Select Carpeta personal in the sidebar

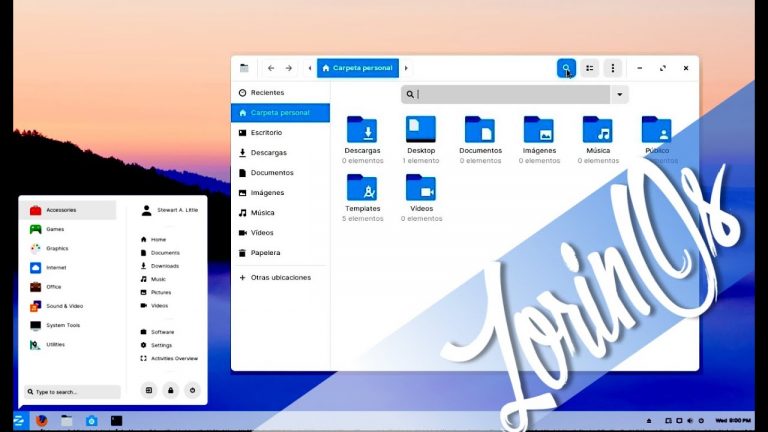pos(281,113)
